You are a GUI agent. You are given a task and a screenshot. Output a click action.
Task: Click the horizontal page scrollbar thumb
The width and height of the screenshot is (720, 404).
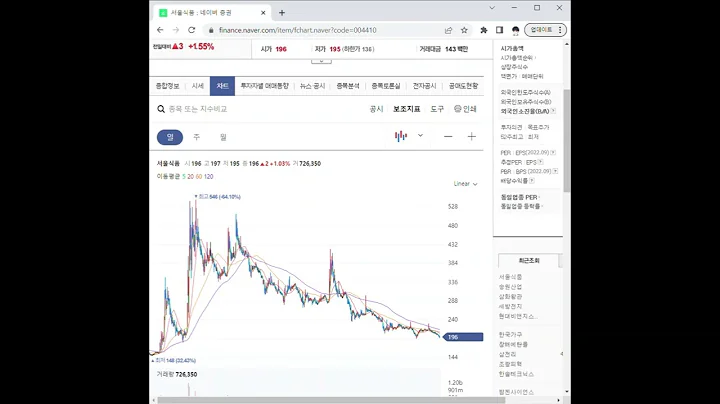[331, 400]
